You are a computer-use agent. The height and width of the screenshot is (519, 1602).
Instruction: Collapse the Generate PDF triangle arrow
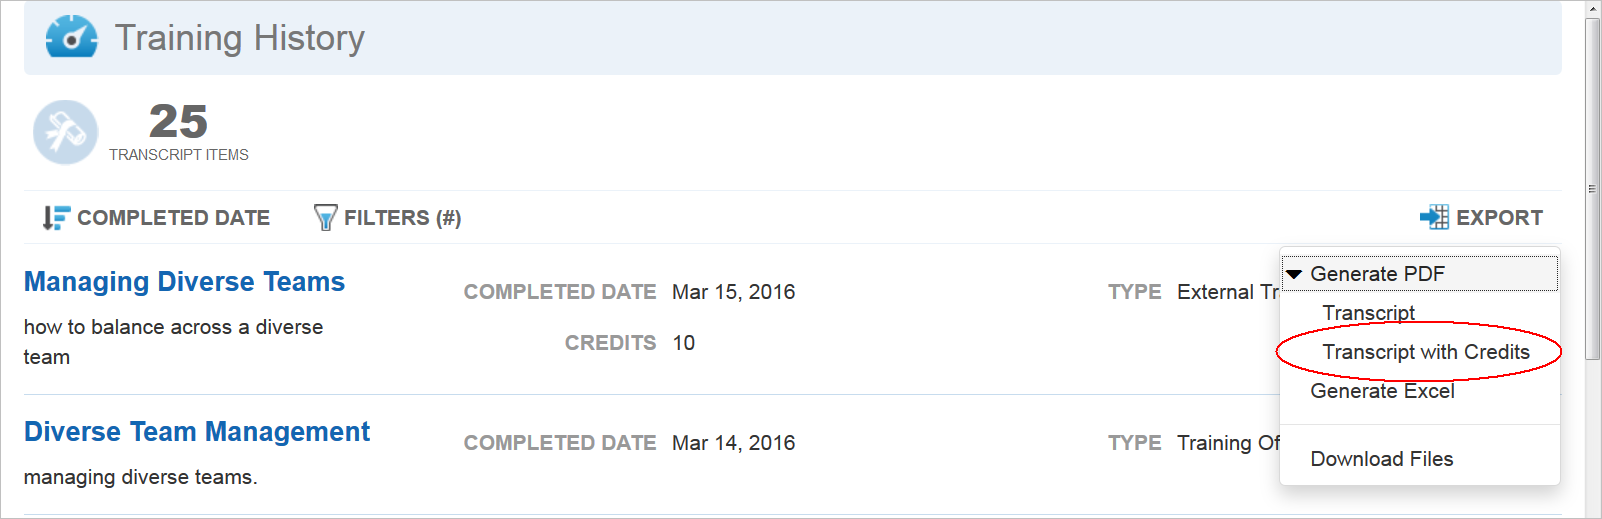click(1294, 274)
